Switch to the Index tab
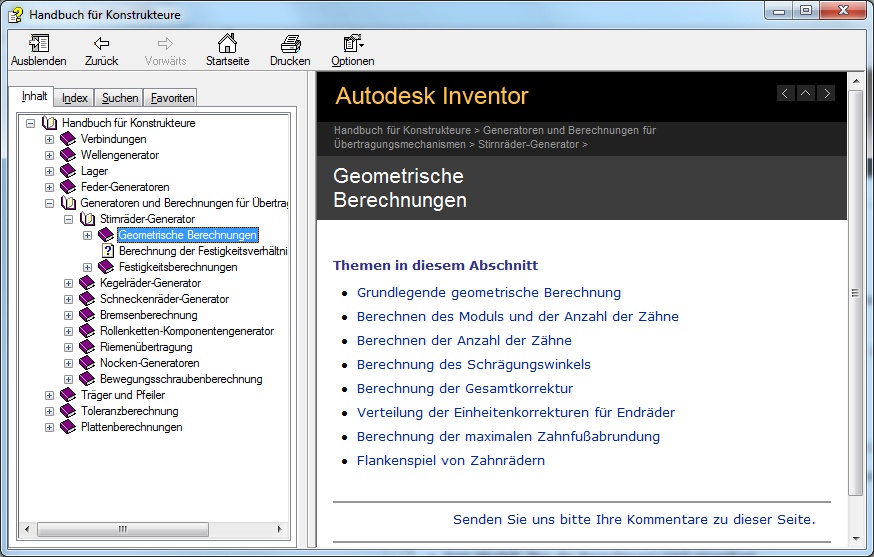Image resolution: width=874 pixels, height=557 pixels. coord(75,98)
